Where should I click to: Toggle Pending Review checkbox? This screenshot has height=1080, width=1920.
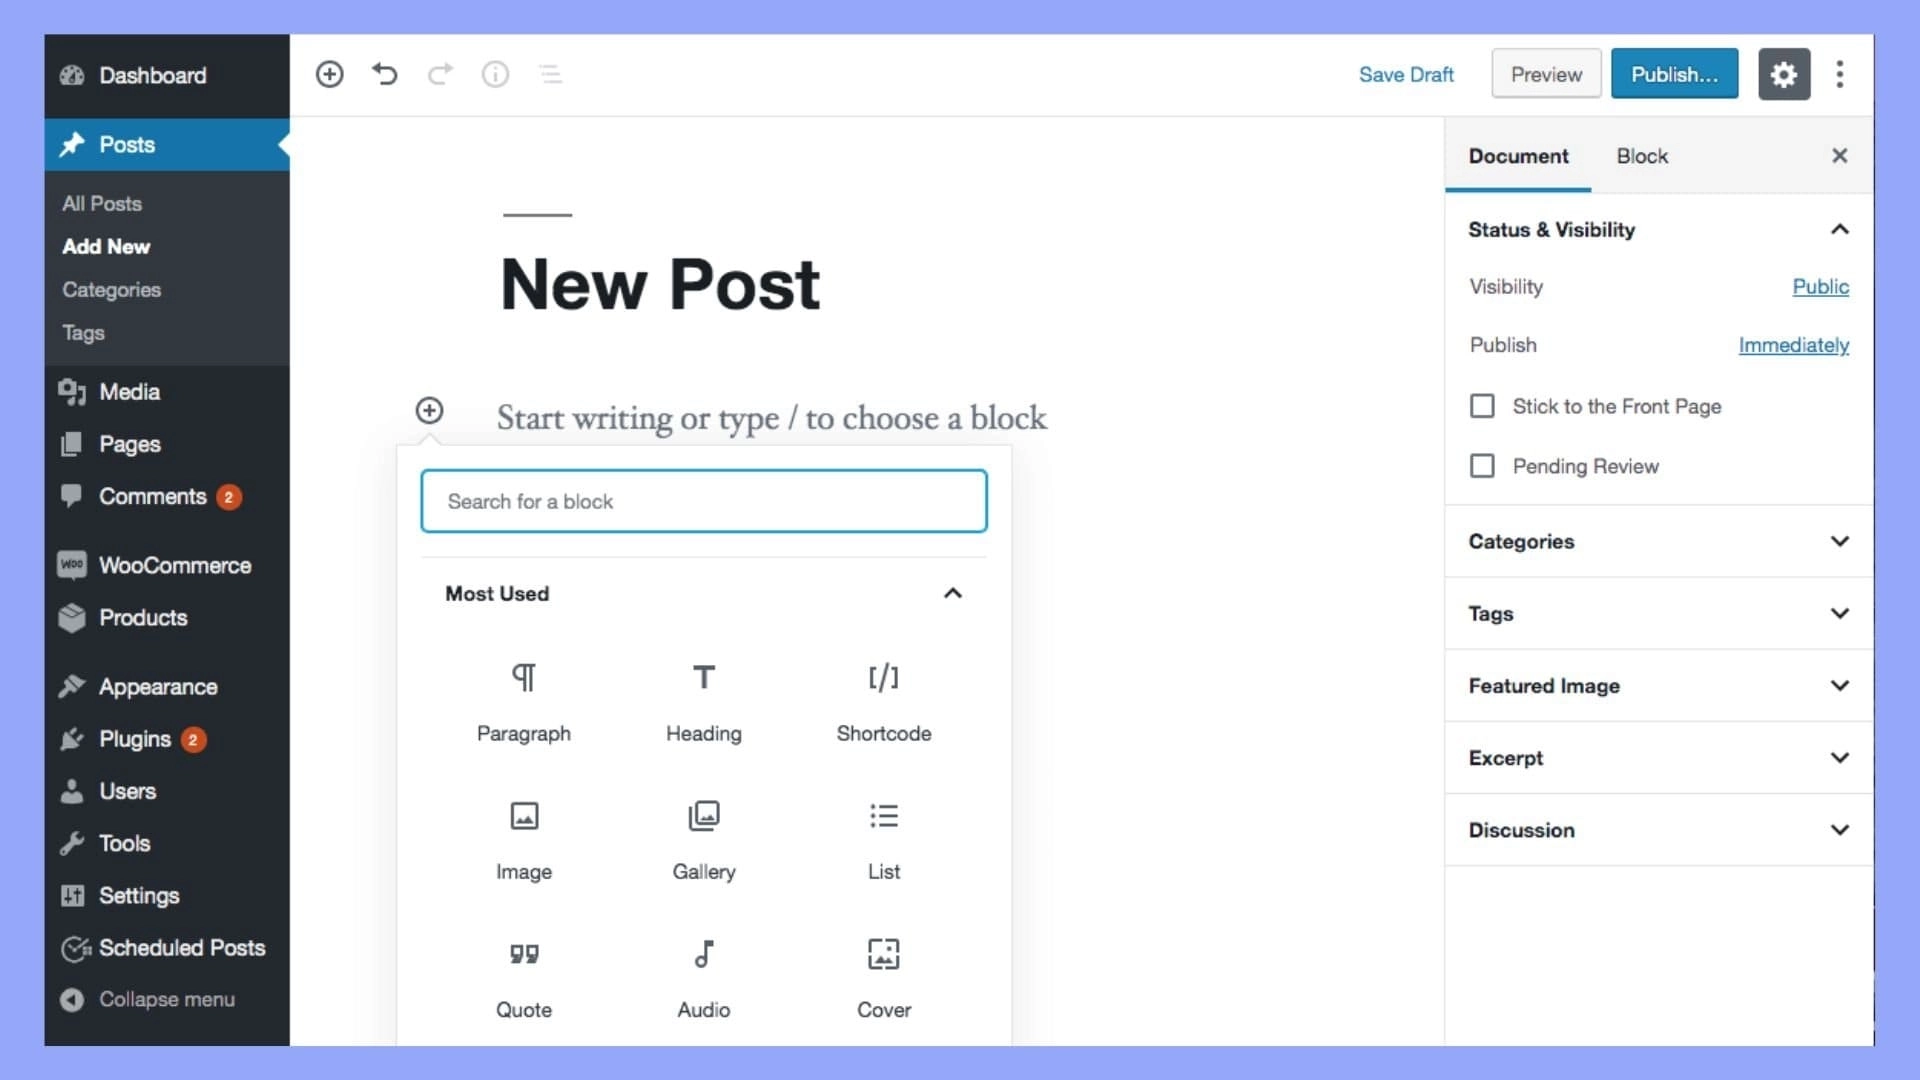[x=1482, y=464]
